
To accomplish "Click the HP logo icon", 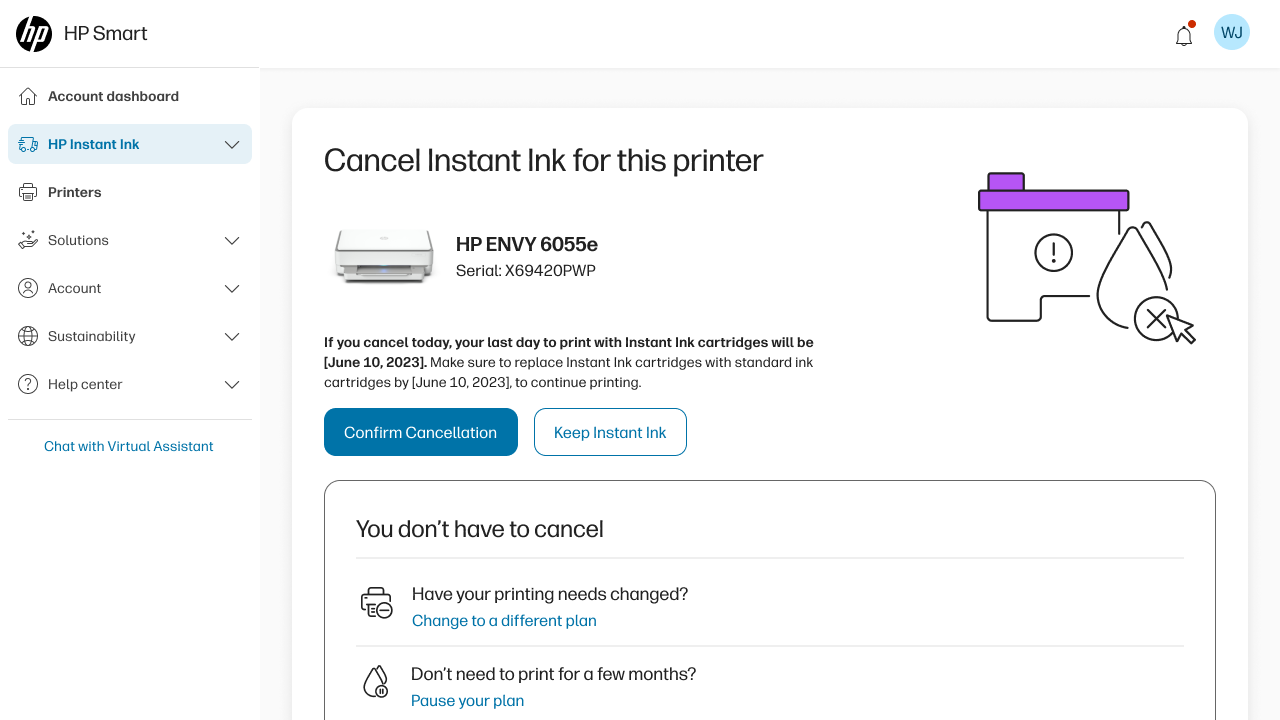I will click(34, 34).
